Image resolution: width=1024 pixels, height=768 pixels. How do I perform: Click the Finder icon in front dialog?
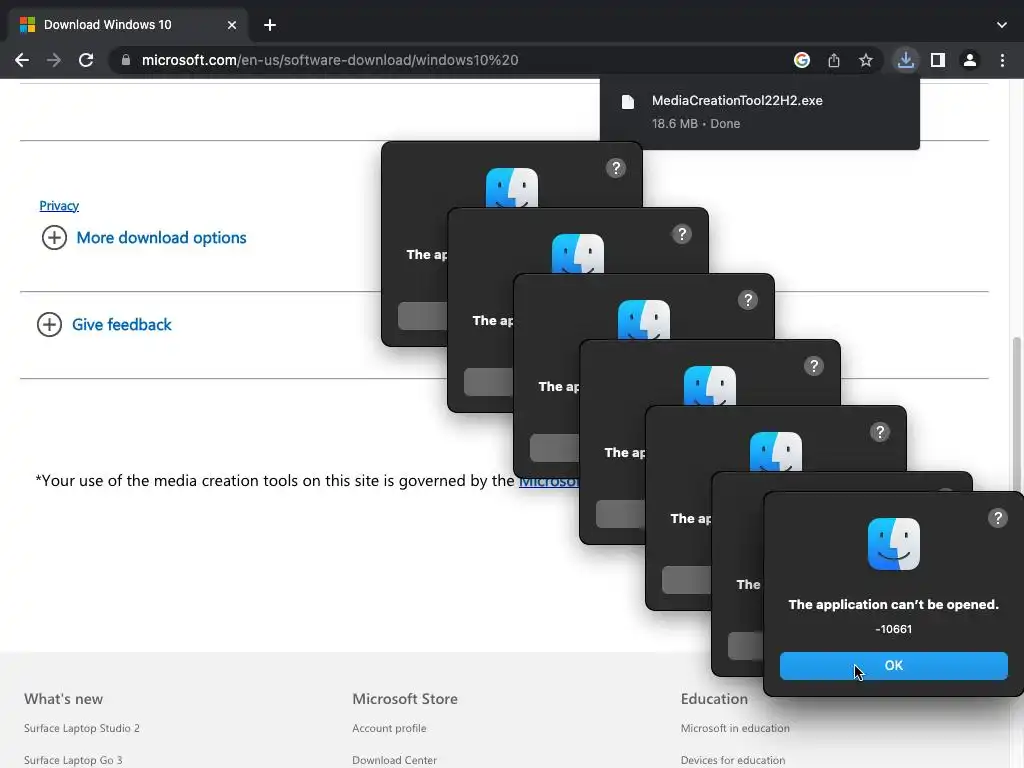pyautogui.click(x=893, y=544)
